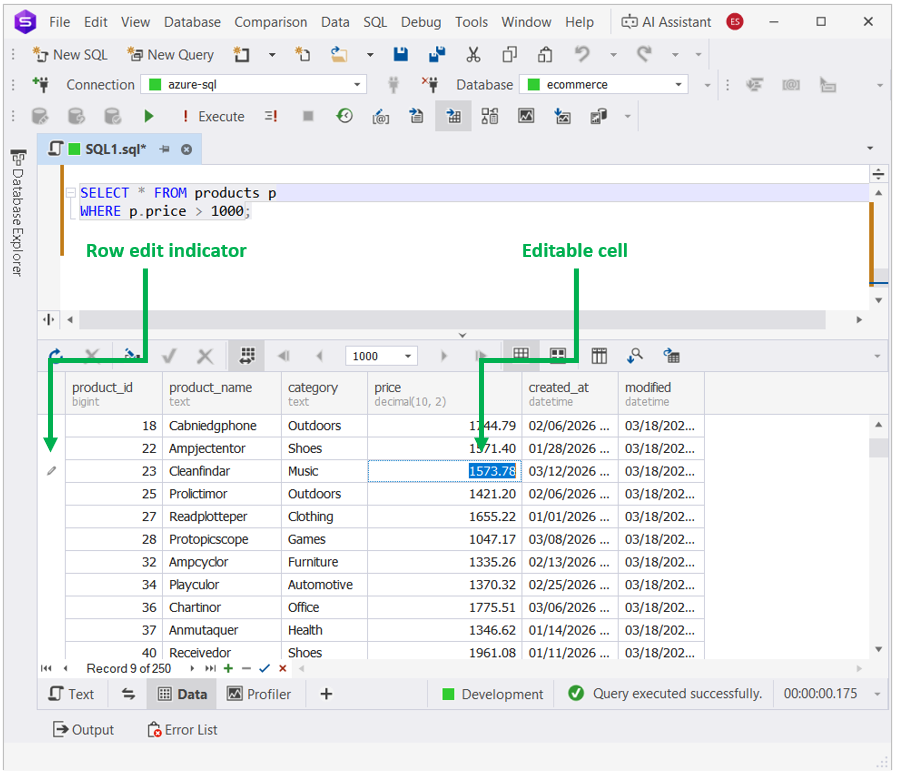Sort by the product_id column header
The width and height of the screenshot is (897, 772).
tap(114, 394)
